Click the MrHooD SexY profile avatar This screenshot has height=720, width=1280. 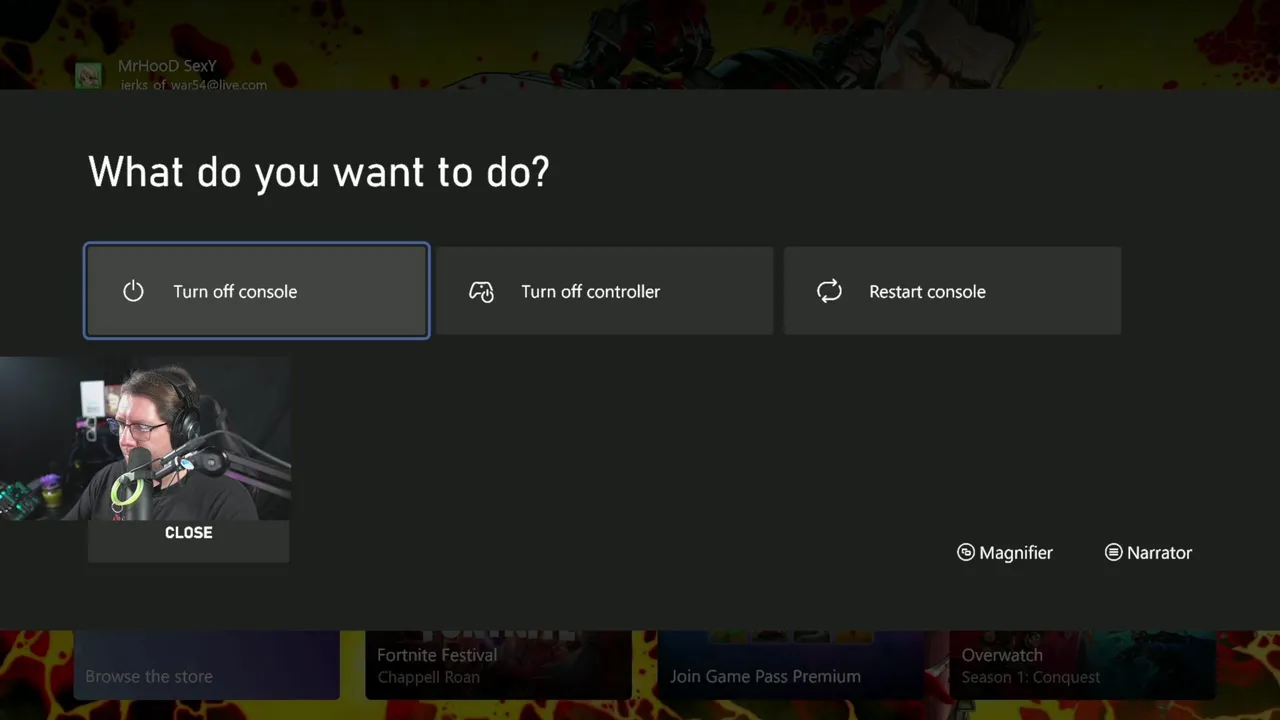(x=89, y=76)
